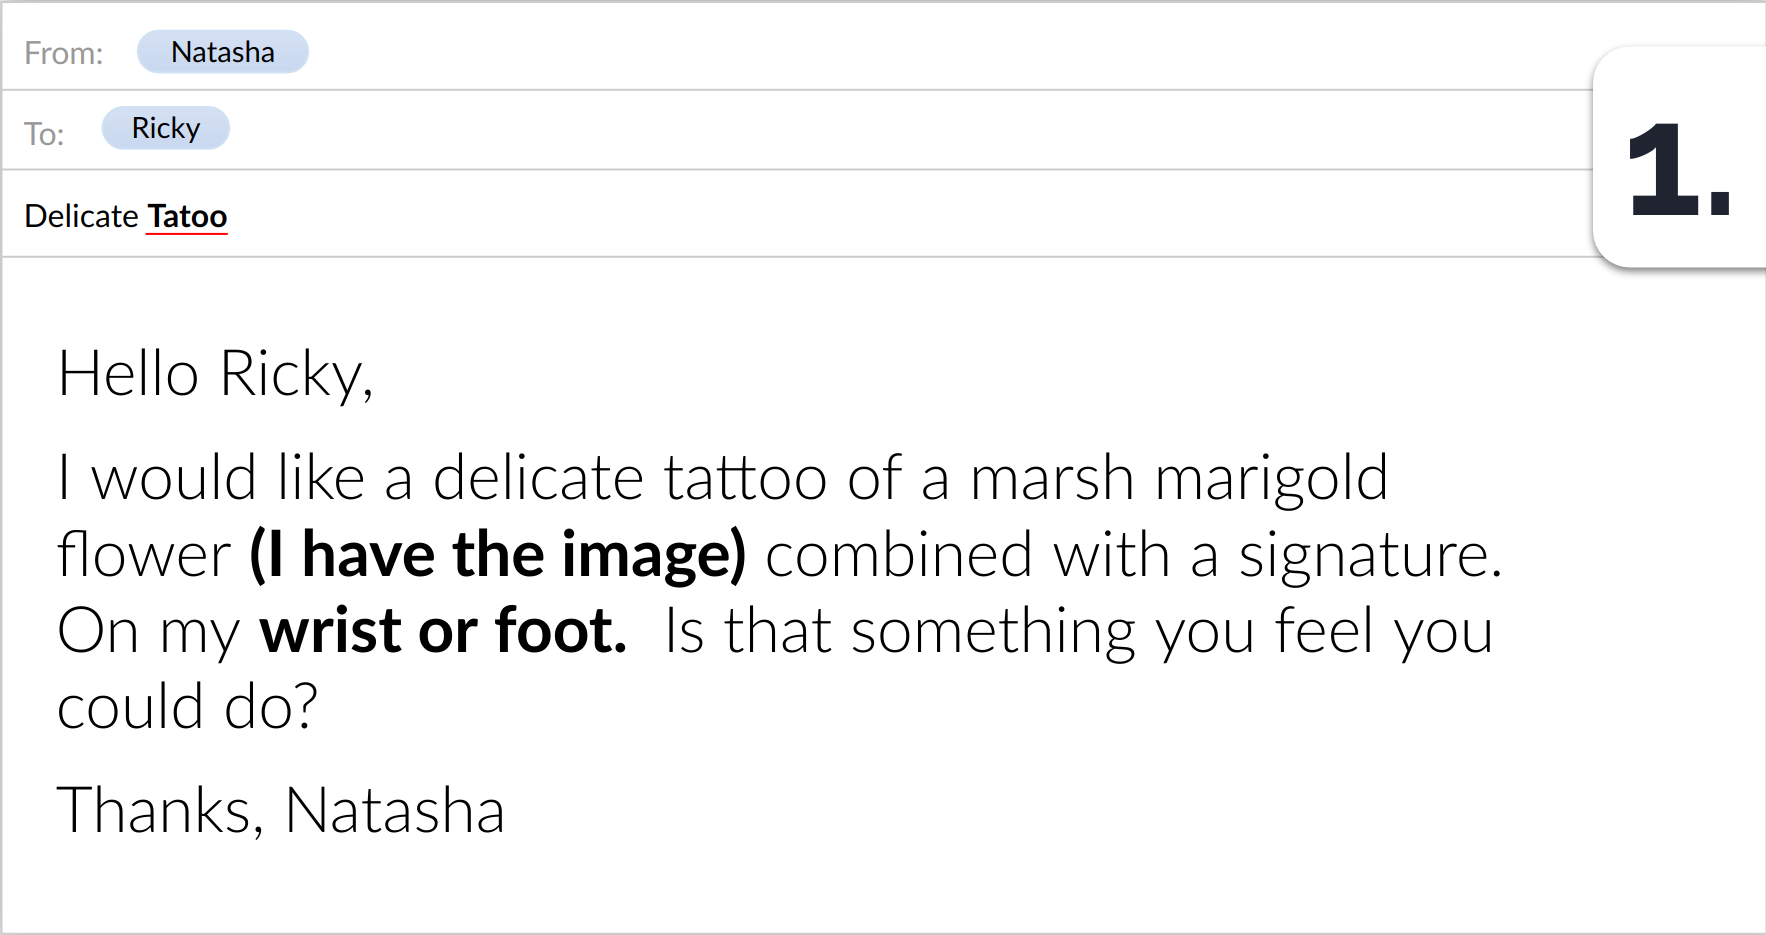Click the phrase could do? in the message
Image resolution: width=1766 pixels, height=935 pixels.
(x=186, y=707)
